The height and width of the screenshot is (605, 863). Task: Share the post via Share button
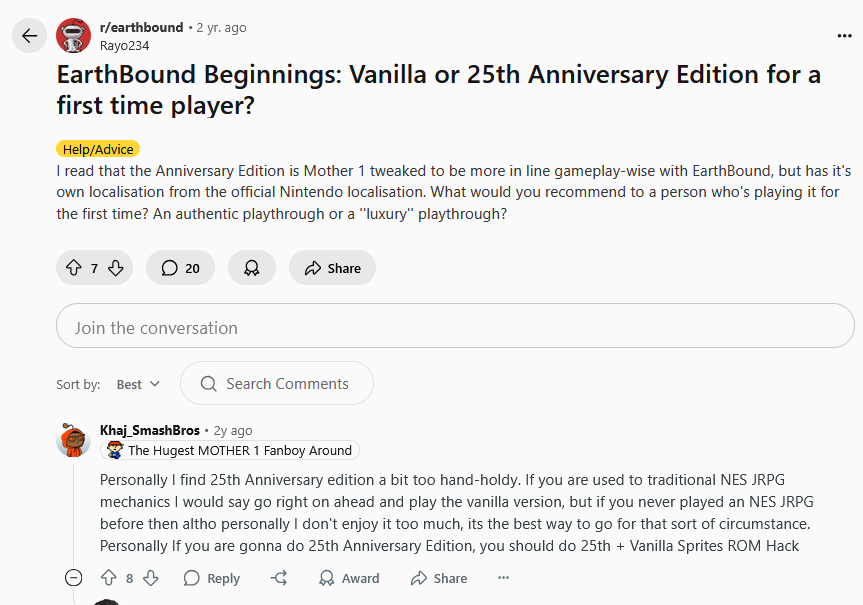332,268
